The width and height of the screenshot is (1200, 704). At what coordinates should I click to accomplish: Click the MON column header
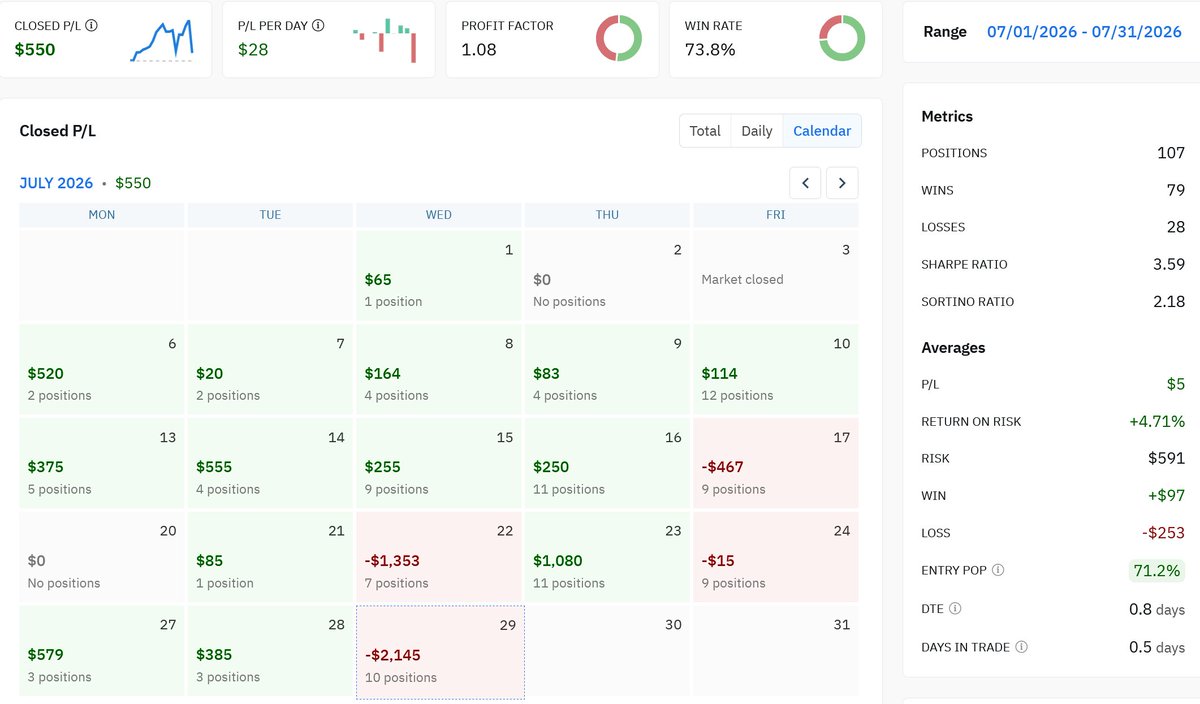tap(102, 215)
